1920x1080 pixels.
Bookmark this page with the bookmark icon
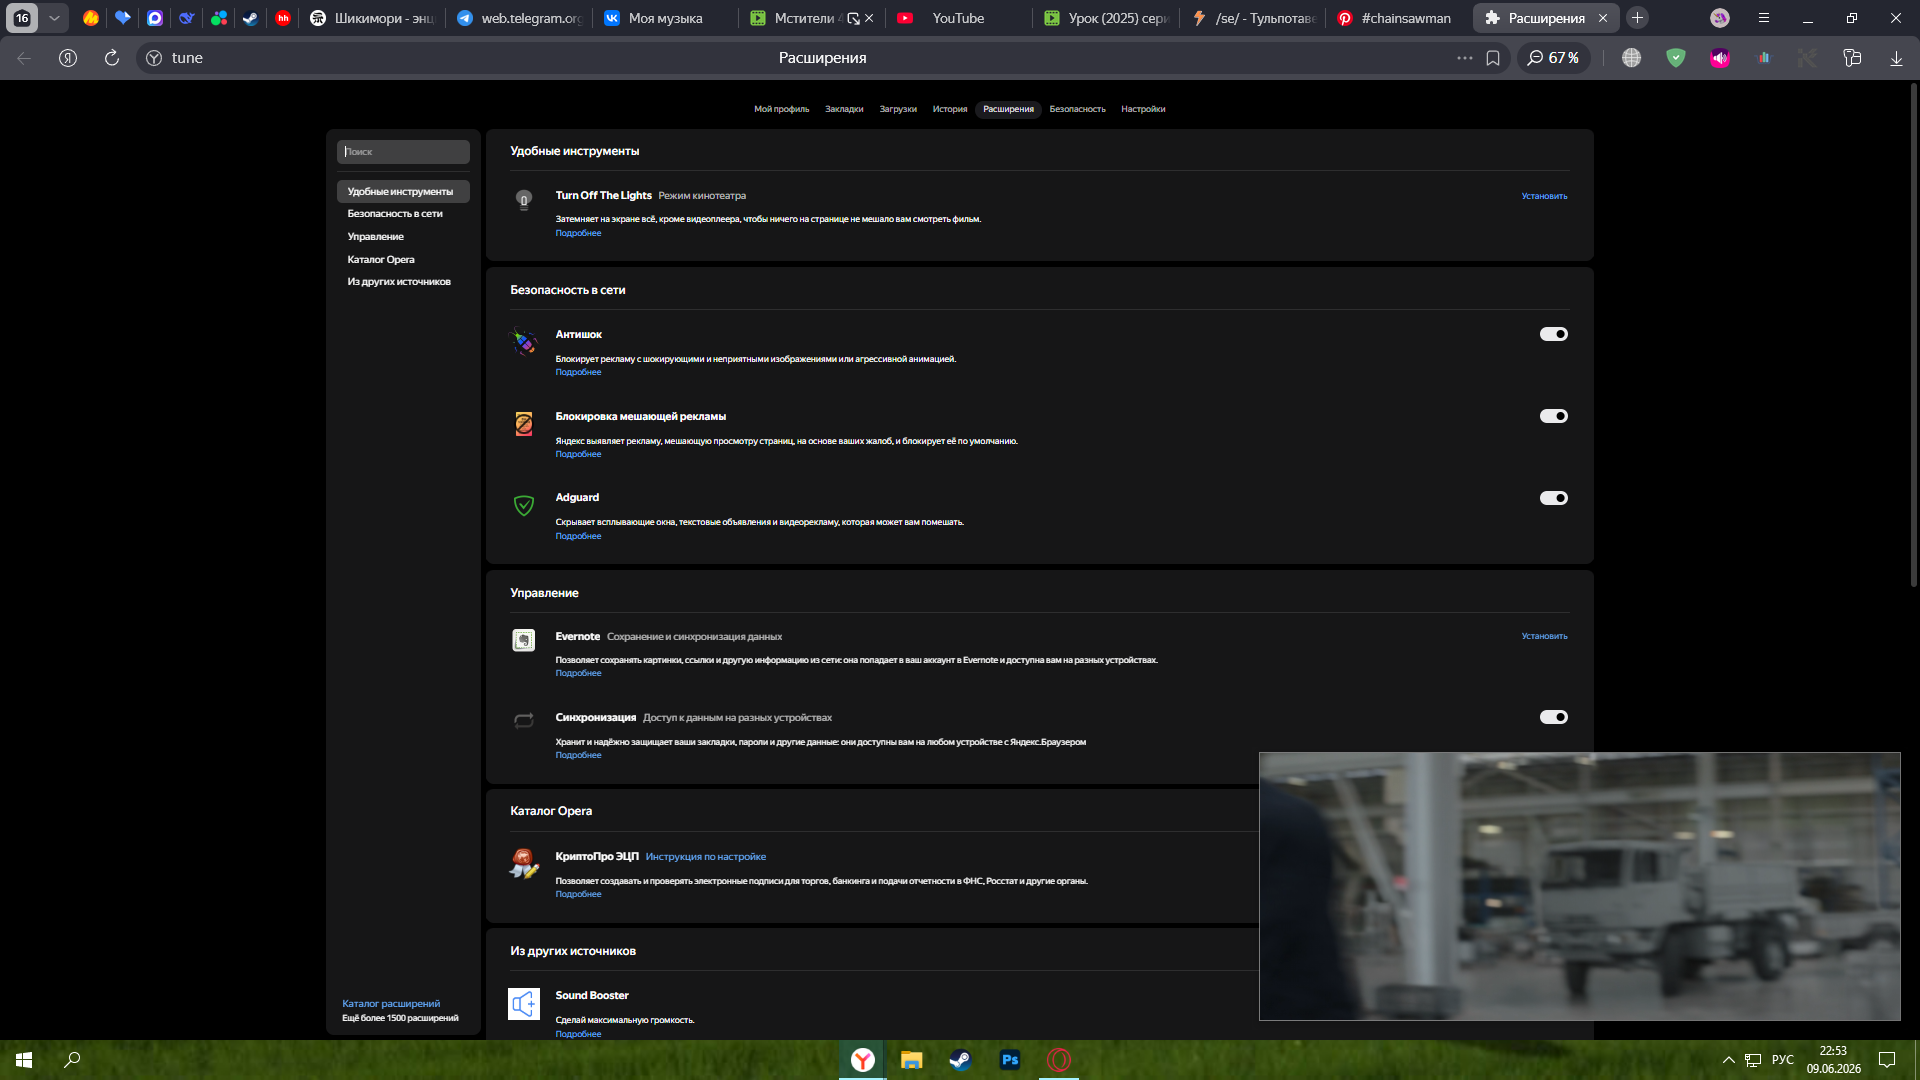[x=1493, y=58]
